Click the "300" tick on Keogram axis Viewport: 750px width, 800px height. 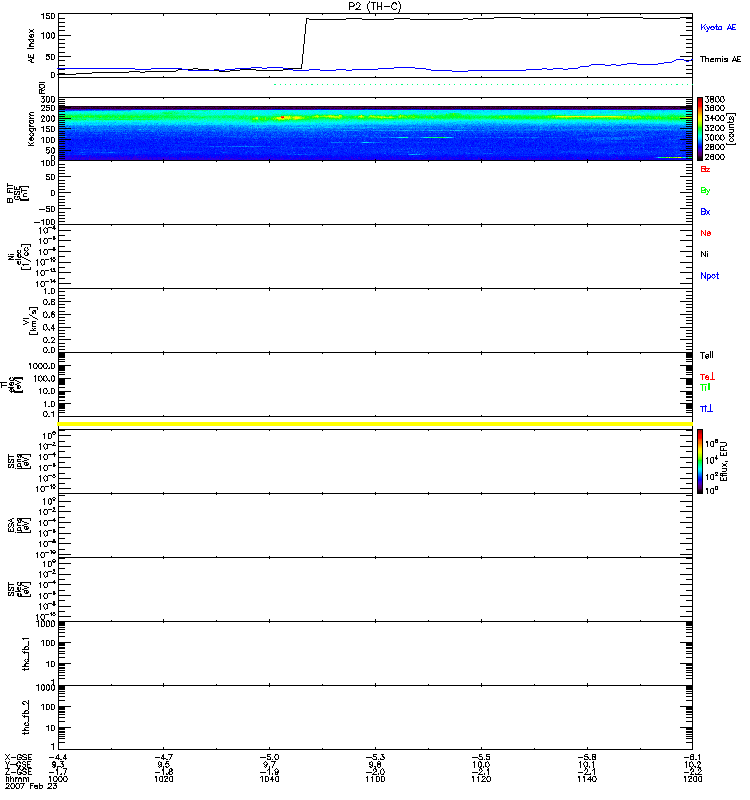click(x=48, y=99)
